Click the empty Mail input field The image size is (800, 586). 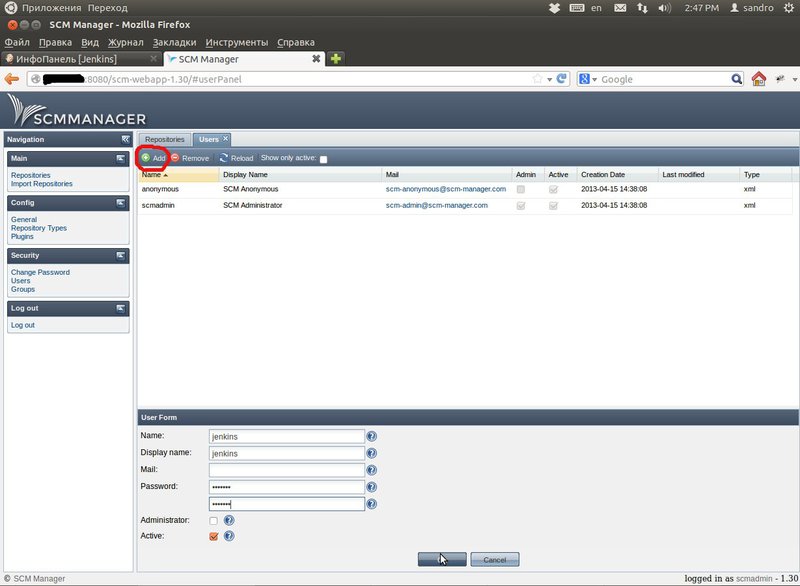(x=287, y=470)
